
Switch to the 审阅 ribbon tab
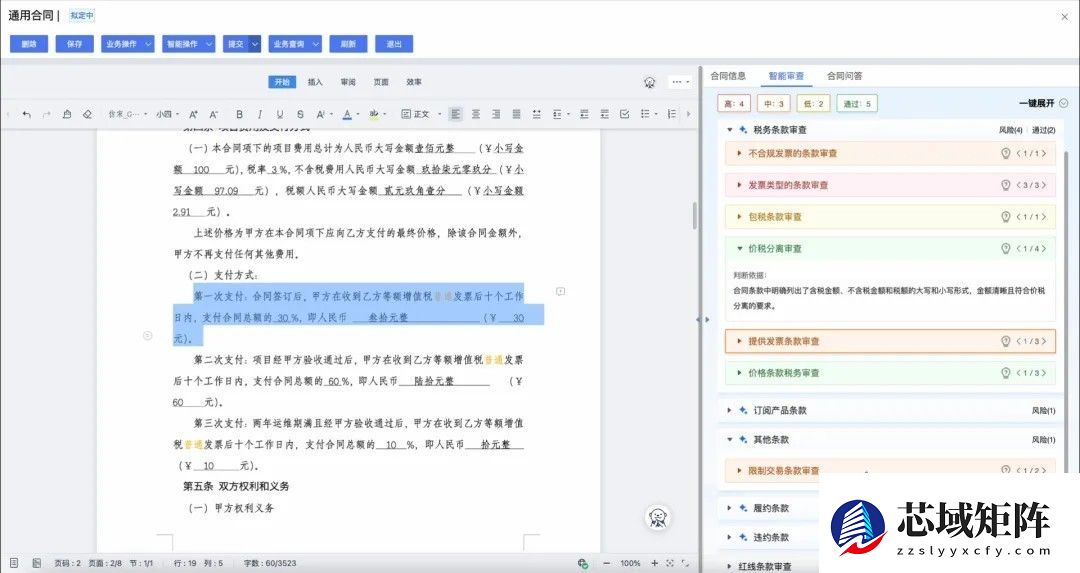(x=348, y=82)
